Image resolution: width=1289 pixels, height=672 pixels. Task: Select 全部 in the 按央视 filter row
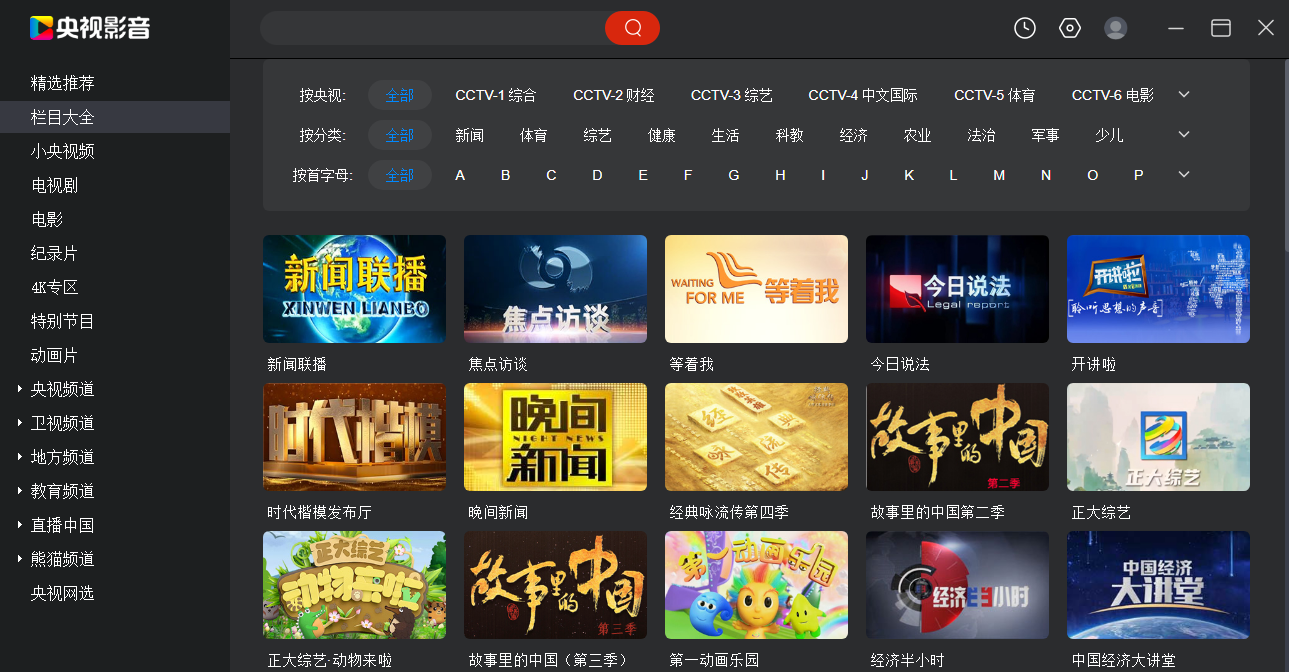(x=400, y=95)
